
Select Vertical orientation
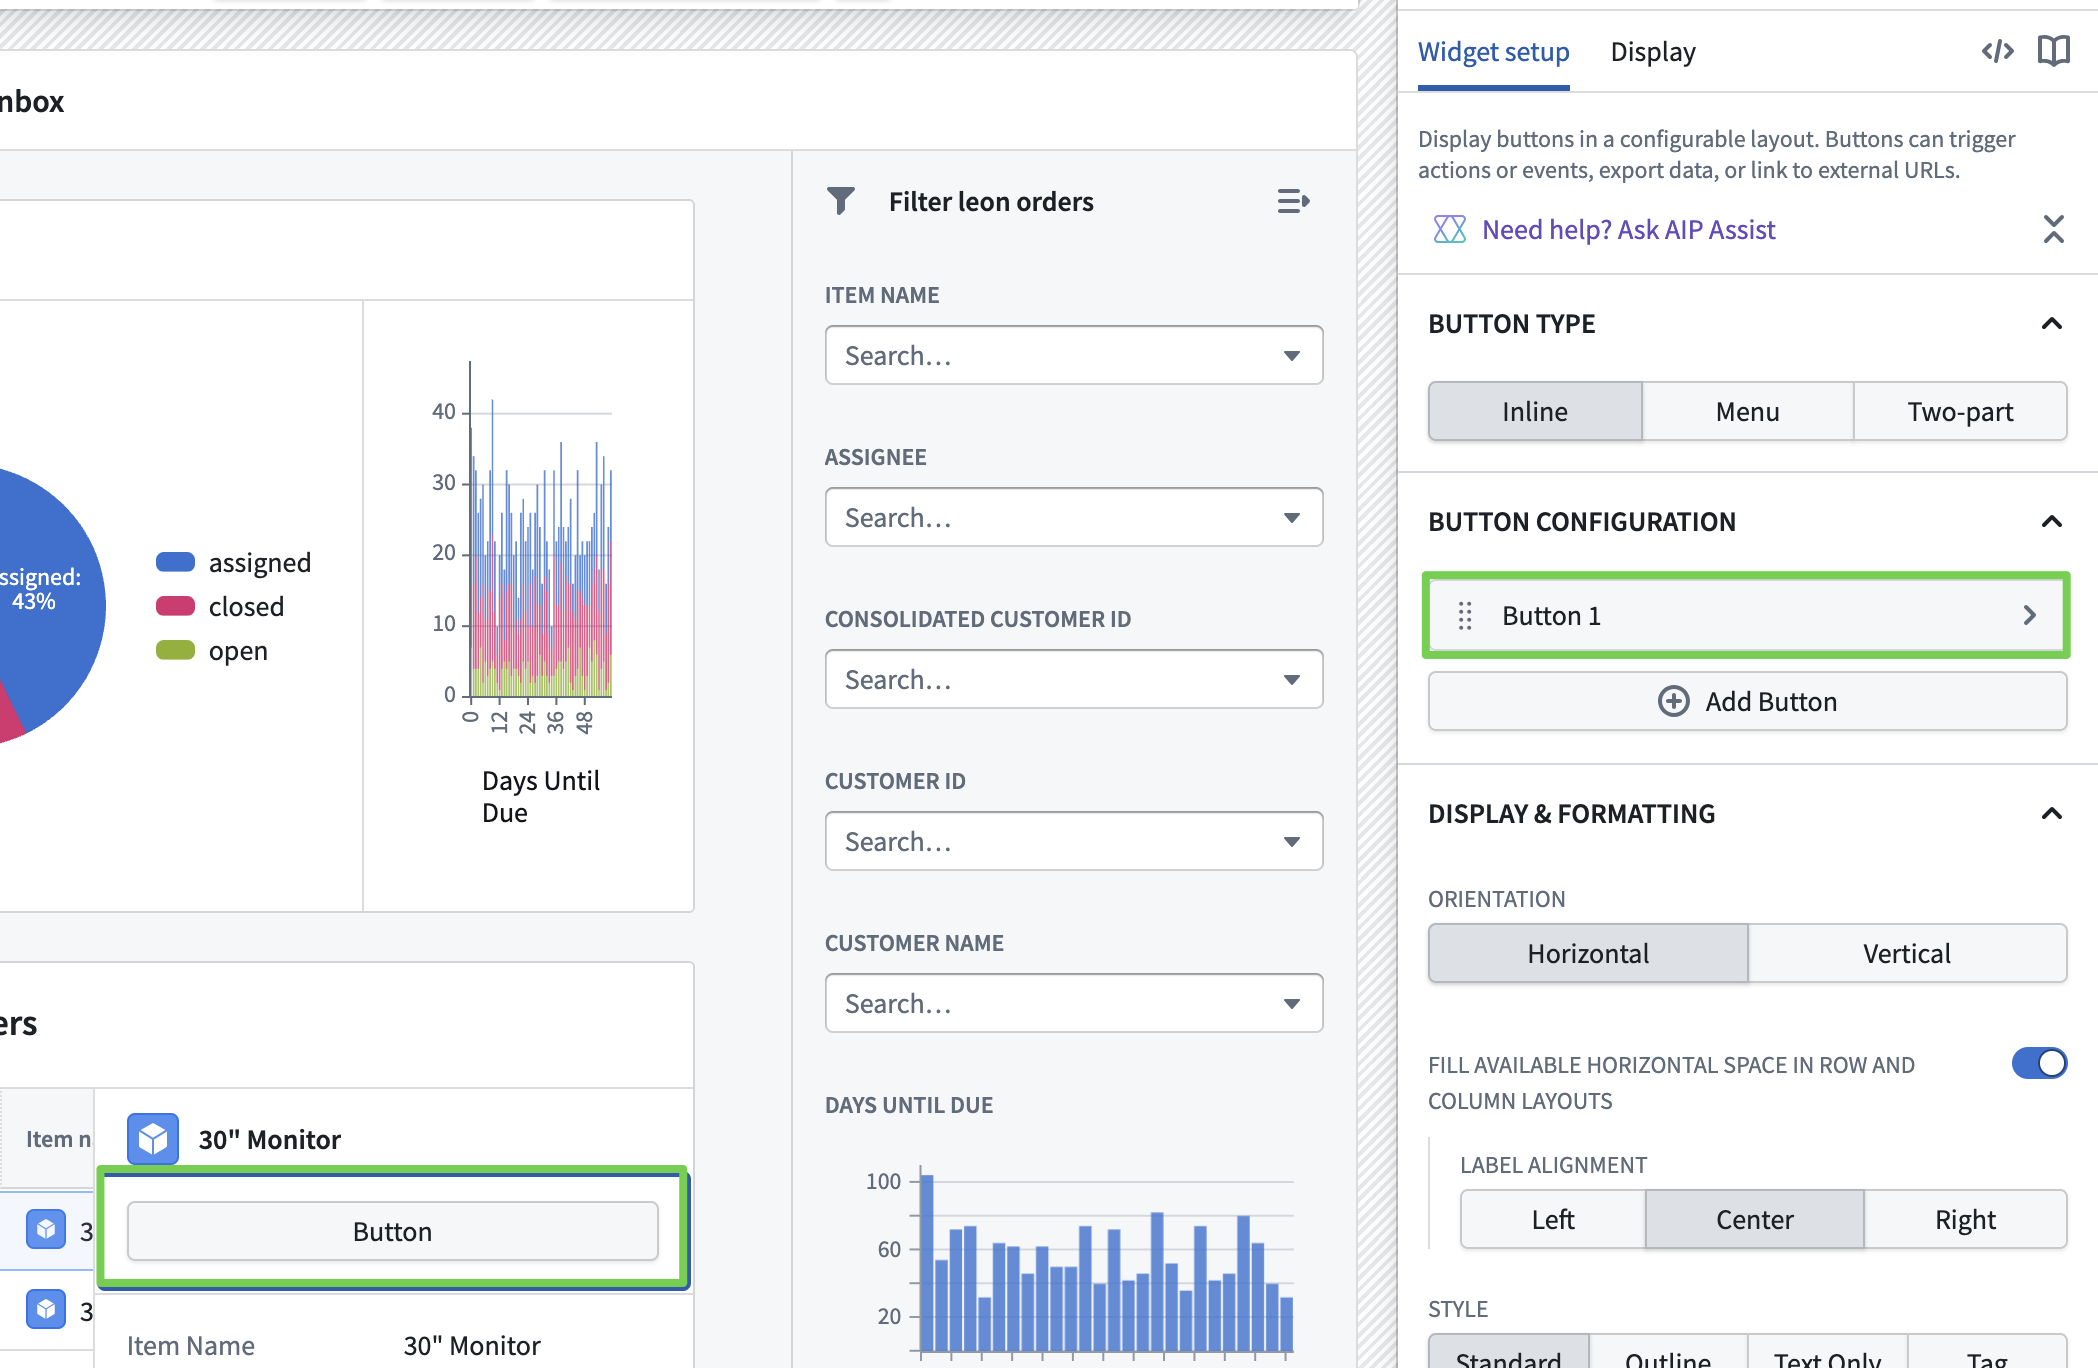(x=1906, y=954)
